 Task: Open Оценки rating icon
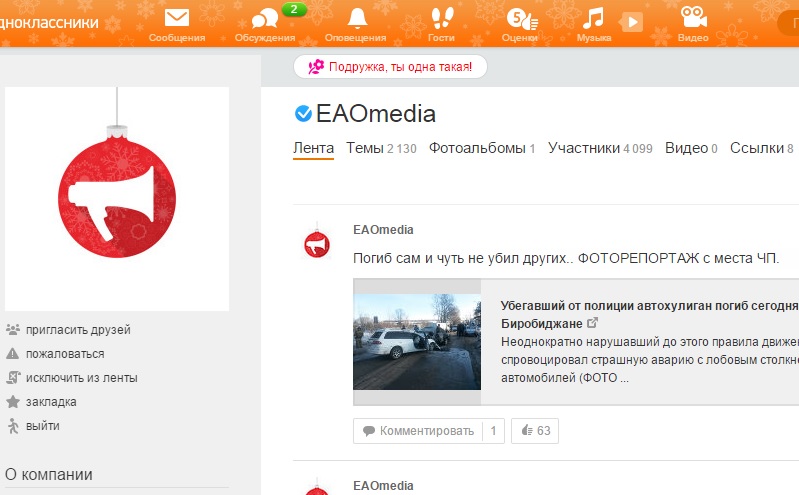tap(522, 19)
